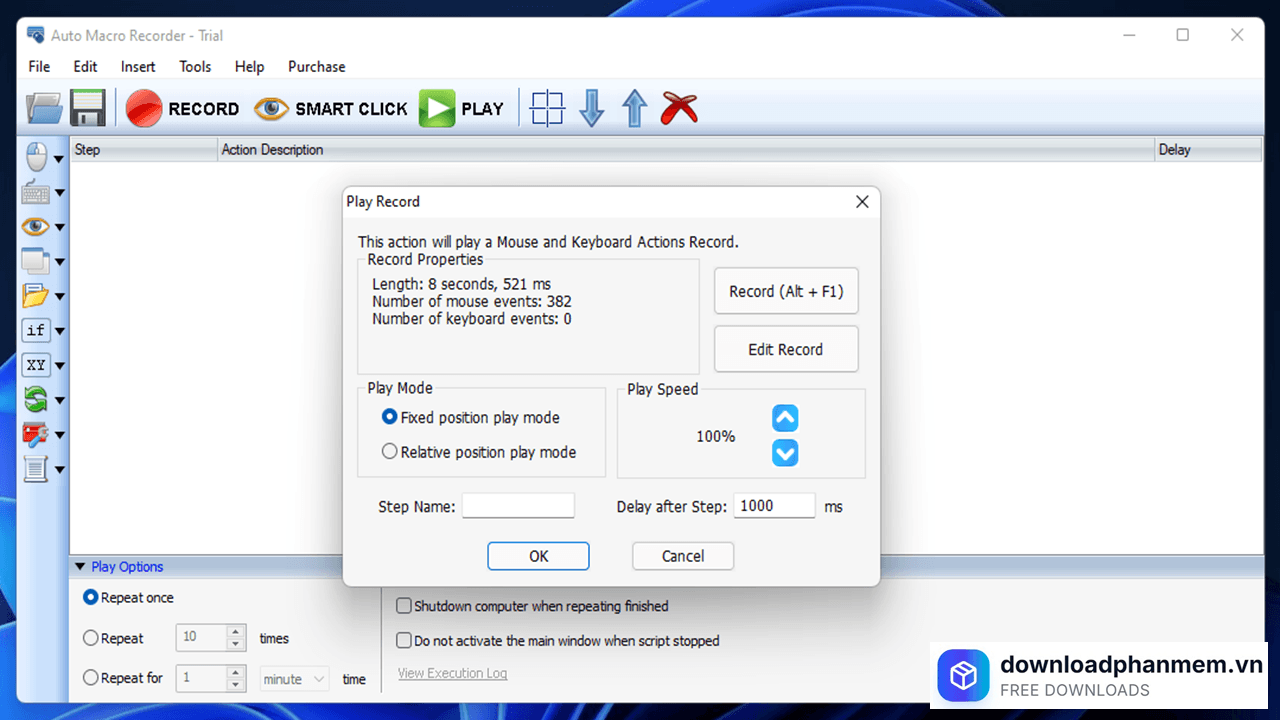Increment the Repeat times value of 10
Screen dimensions: 1280x720
[236, 632]
